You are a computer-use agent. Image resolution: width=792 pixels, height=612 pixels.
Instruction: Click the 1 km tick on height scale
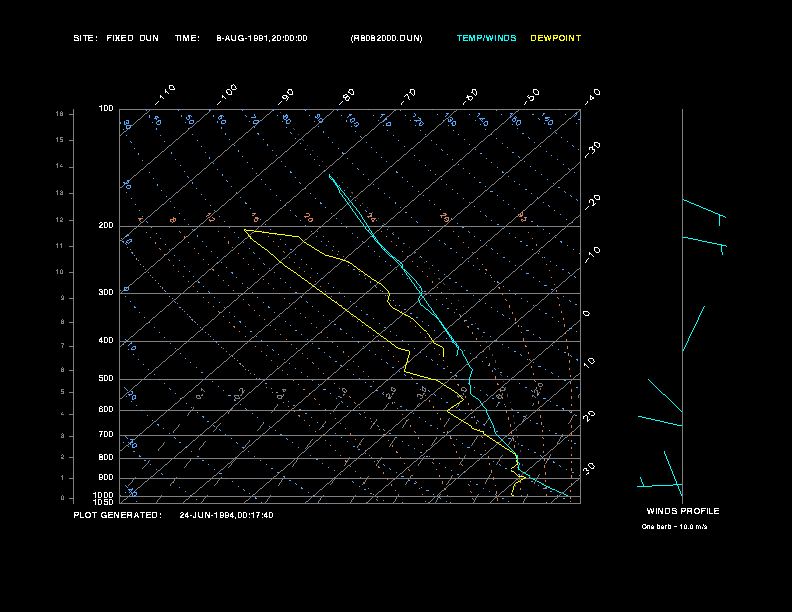[63, 478]
